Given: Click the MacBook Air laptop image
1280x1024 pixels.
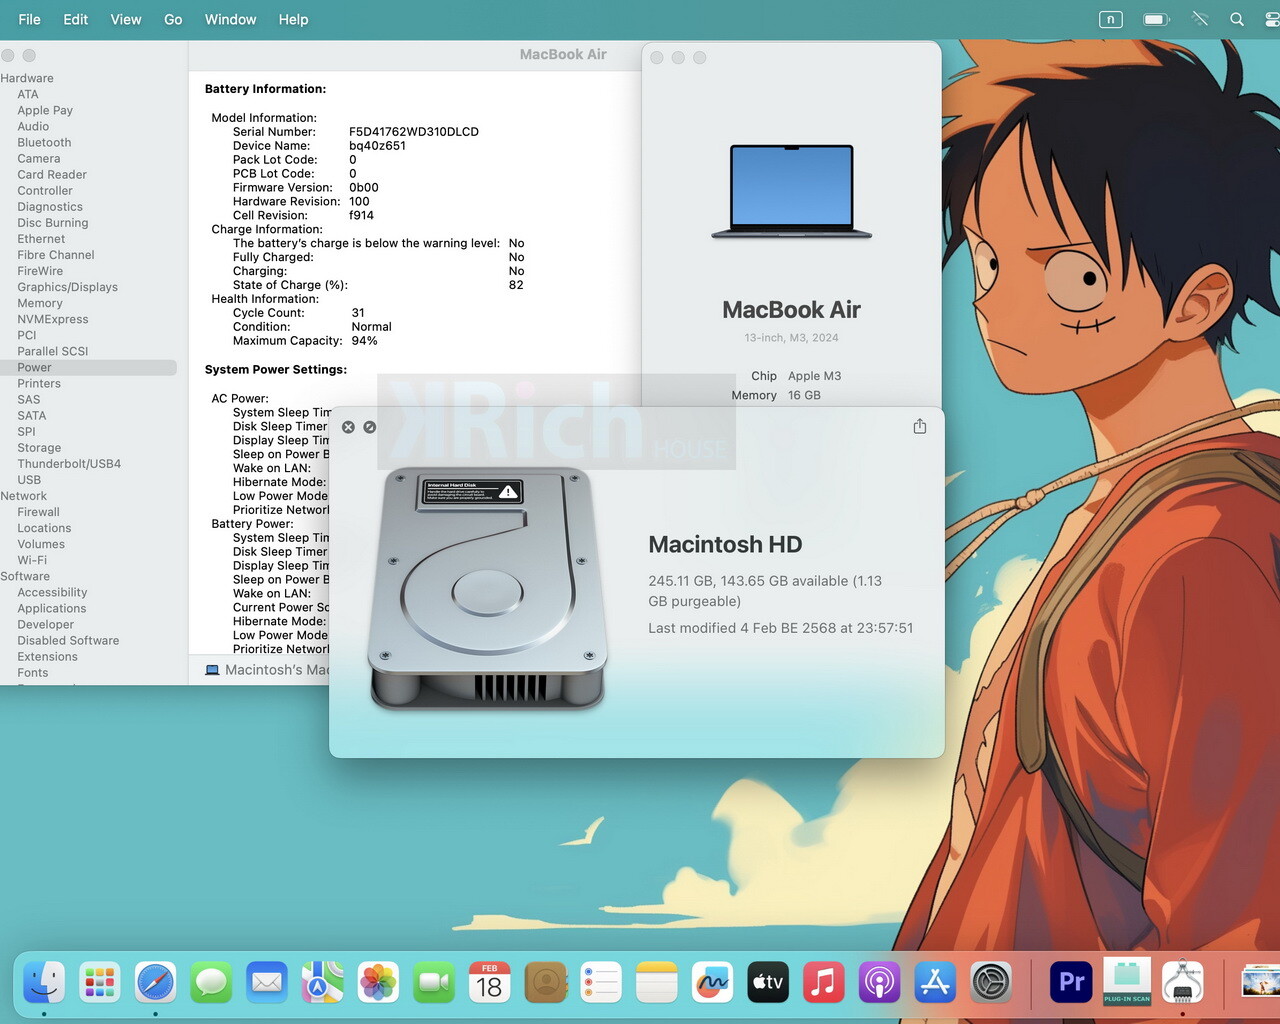Looking at the screenshot, I should [x=792, y=192].
